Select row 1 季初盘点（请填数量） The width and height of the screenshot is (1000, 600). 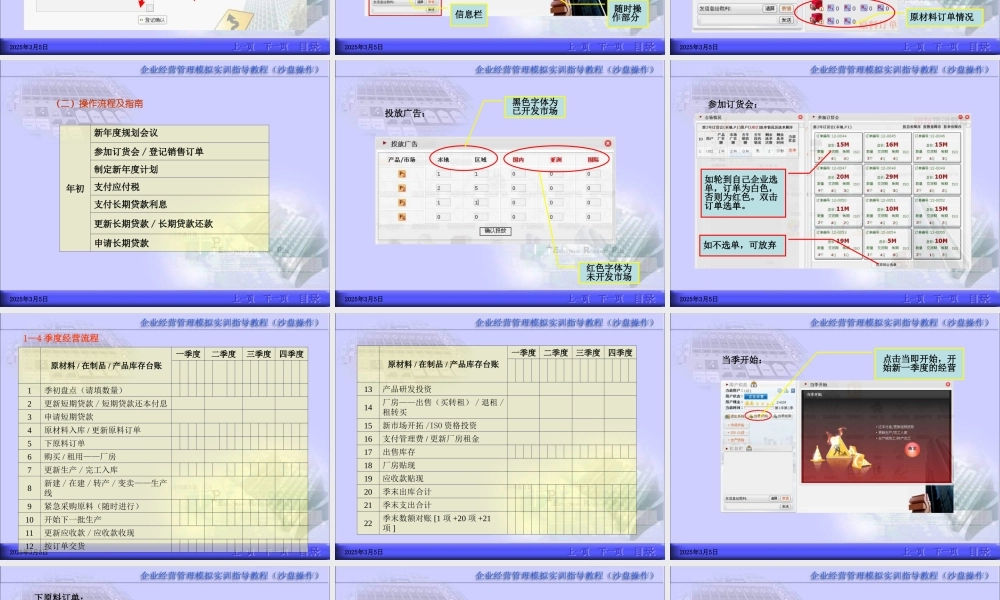pyautogui.click(x=163, y=390)
